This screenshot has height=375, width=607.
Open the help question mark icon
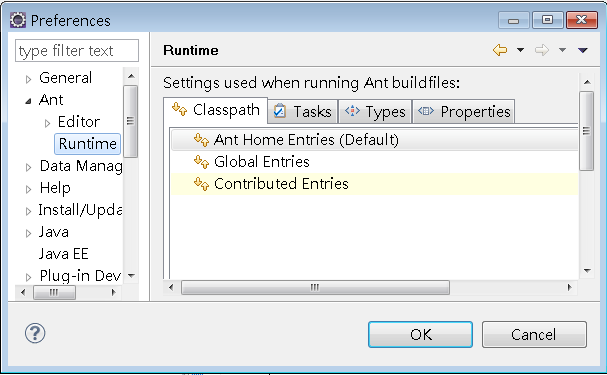tap(35, 333)
